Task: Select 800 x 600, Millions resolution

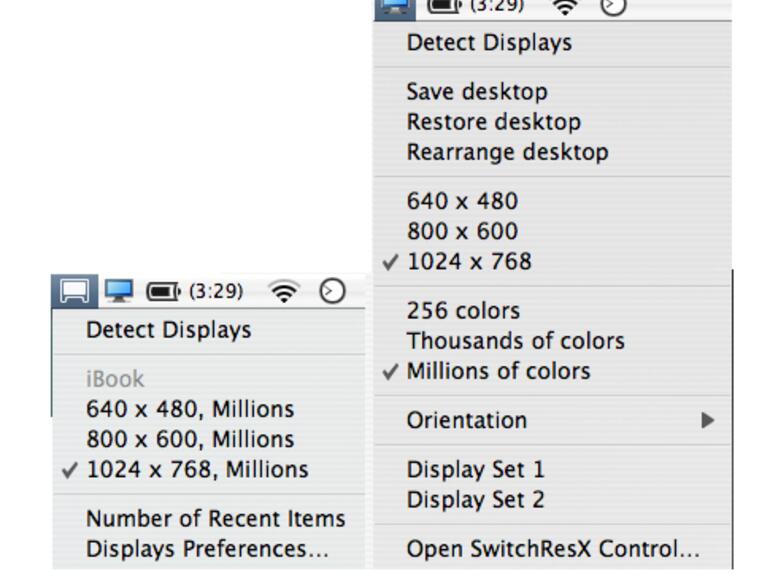Action: point(190,439)
